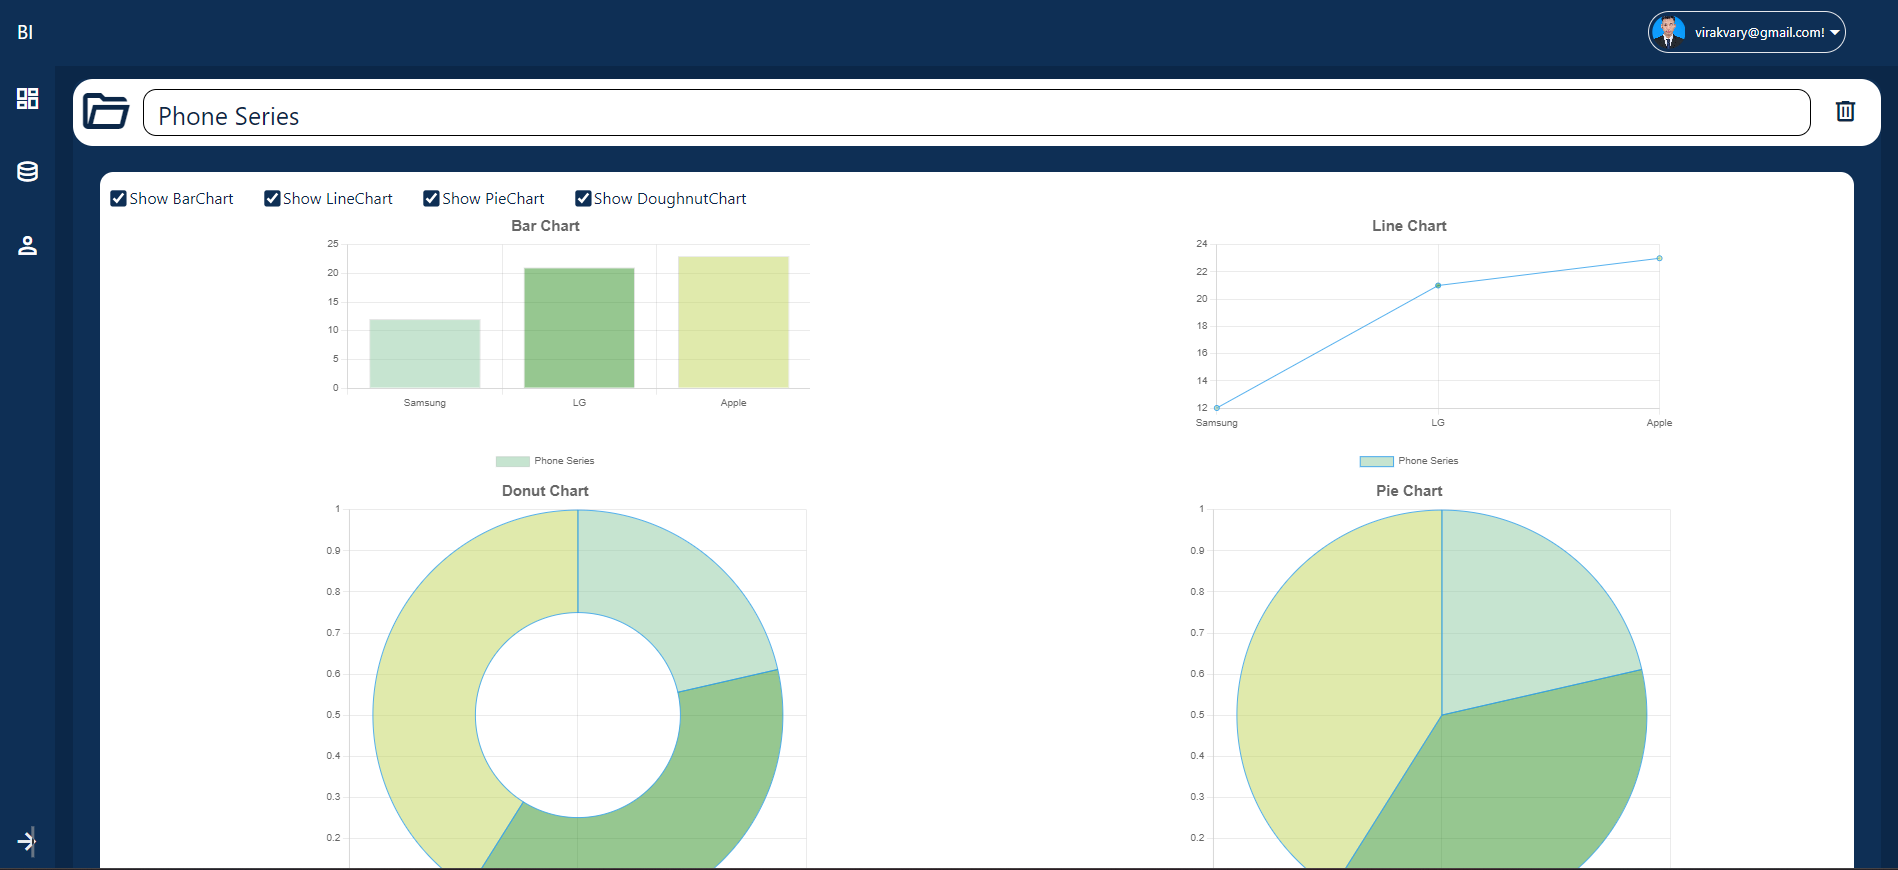Click the Samsung bar in Bar Chart
This screenshot has width=1898, height=870.
(x=425, y=353)
